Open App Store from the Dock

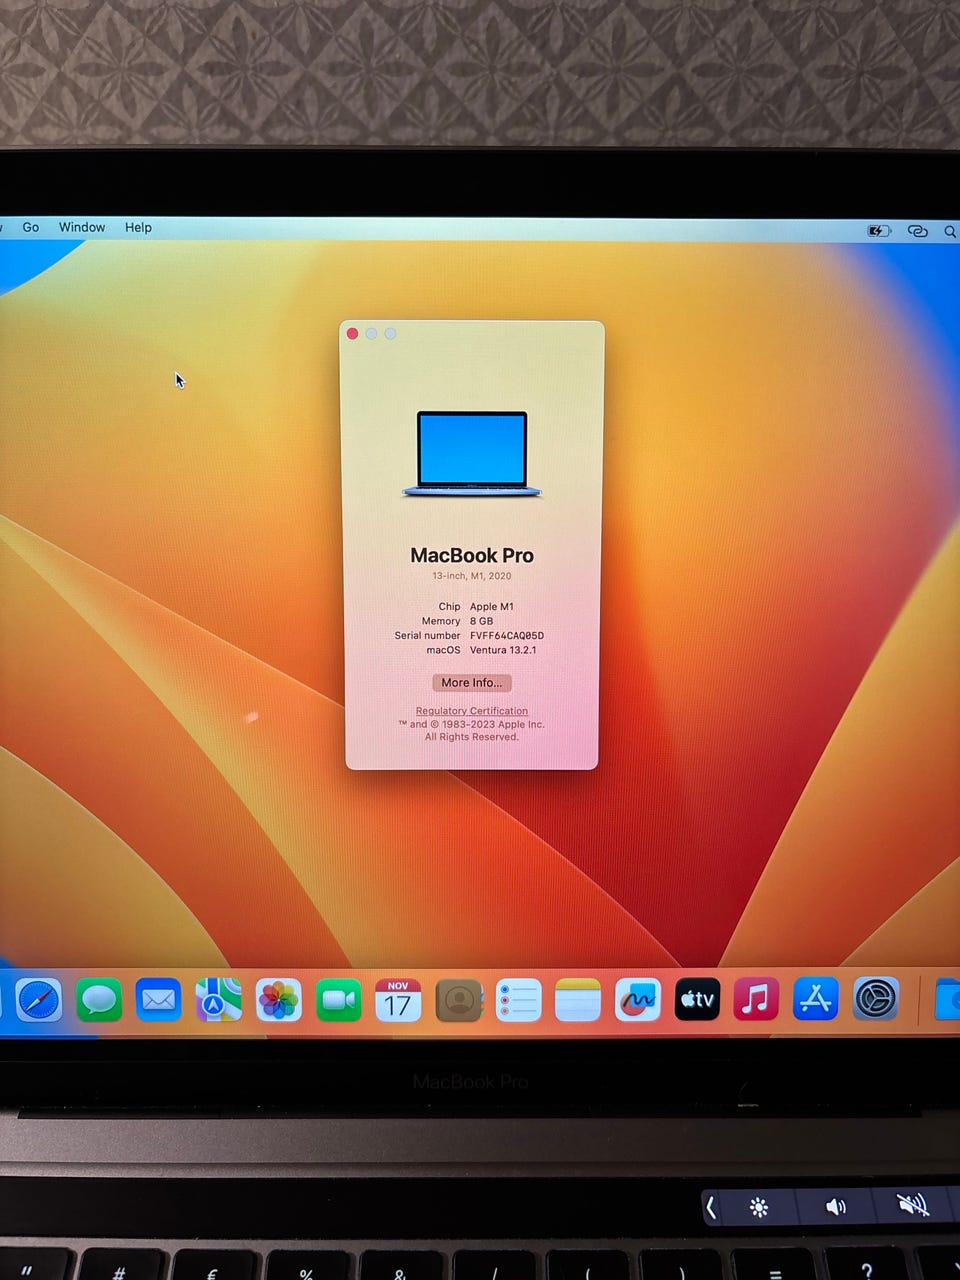pyautogui.click(x=816, y=999)
